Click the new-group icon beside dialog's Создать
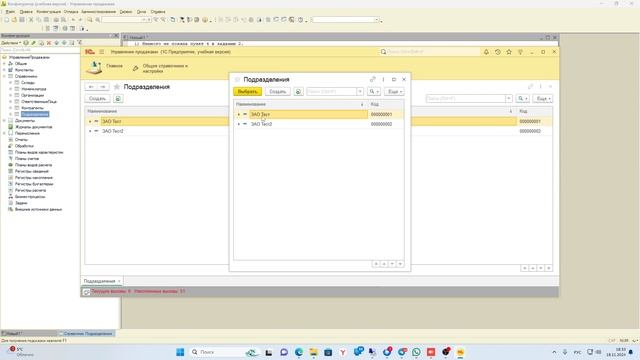 pos(298,91)
